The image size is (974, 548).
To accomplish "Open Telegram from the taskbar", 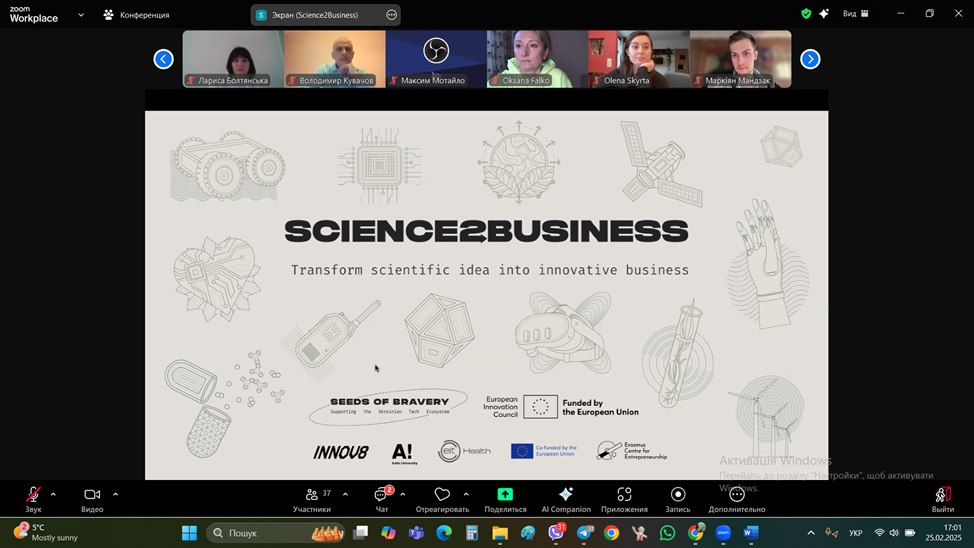I will coord(585,533).
